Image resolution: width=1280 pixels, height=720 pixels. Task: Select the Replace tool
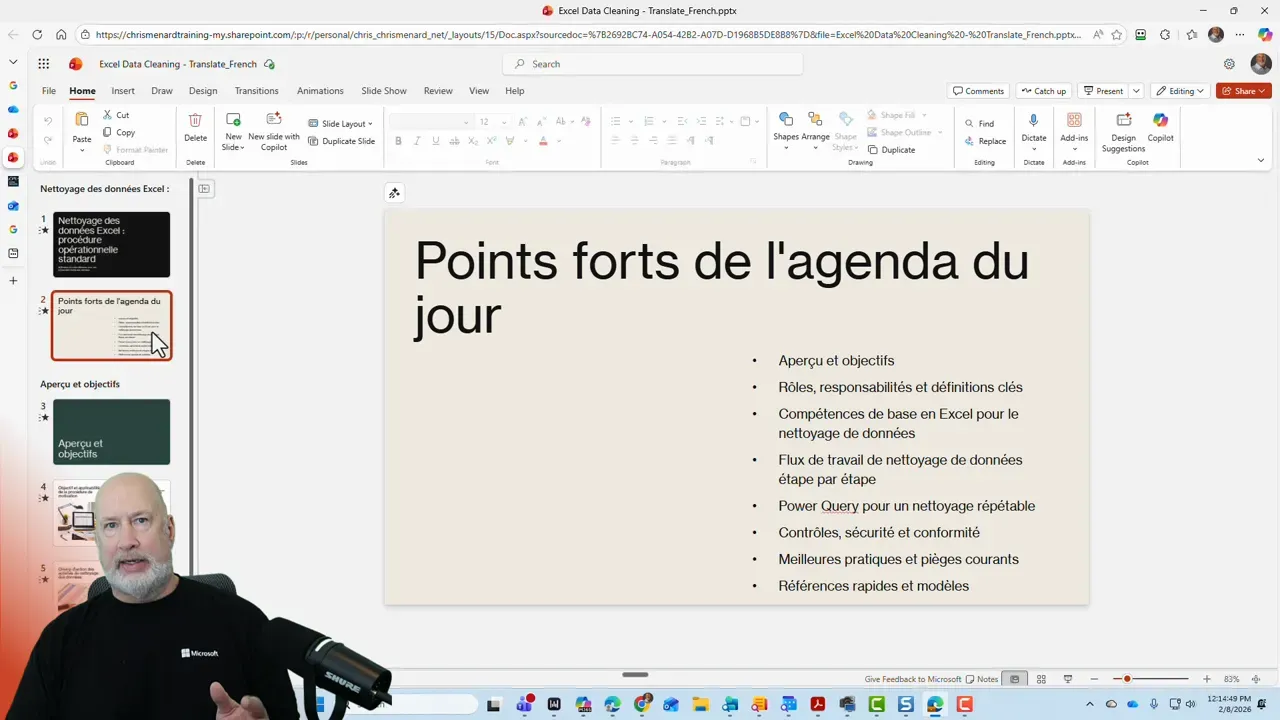986,141
